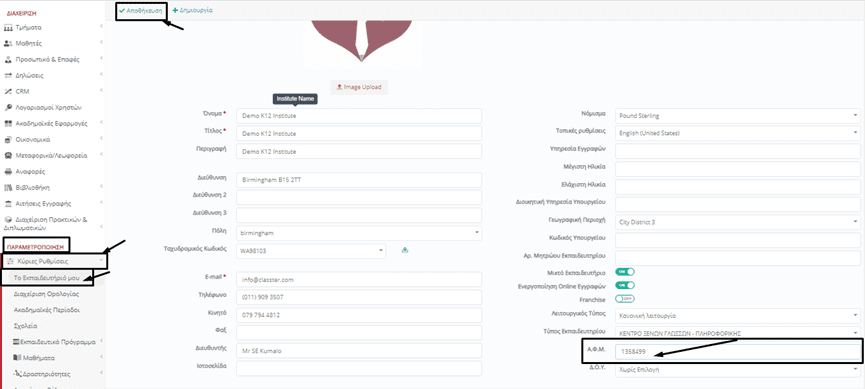Image resolution: width=865 pixels, height=389 pixels.
Task: Click the Μαθήματα book icon
Action: click(16, 358)
